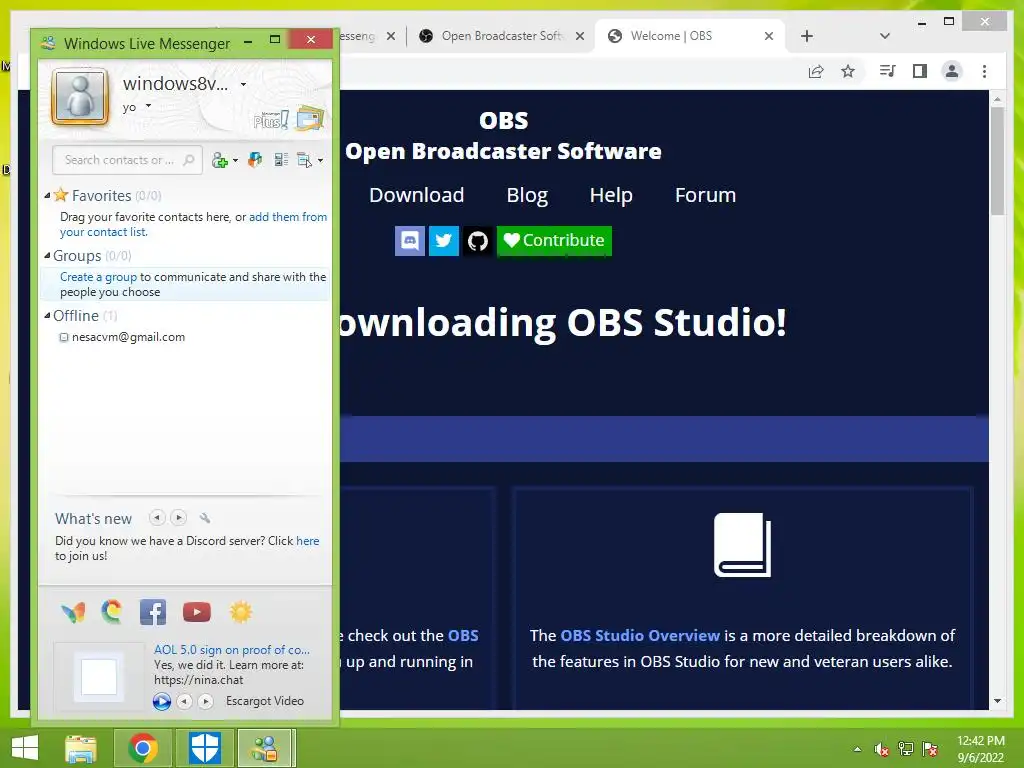
Task: Open the Add contact dropdown arrow
Action: pyautogui.click(x=235, y=161)
